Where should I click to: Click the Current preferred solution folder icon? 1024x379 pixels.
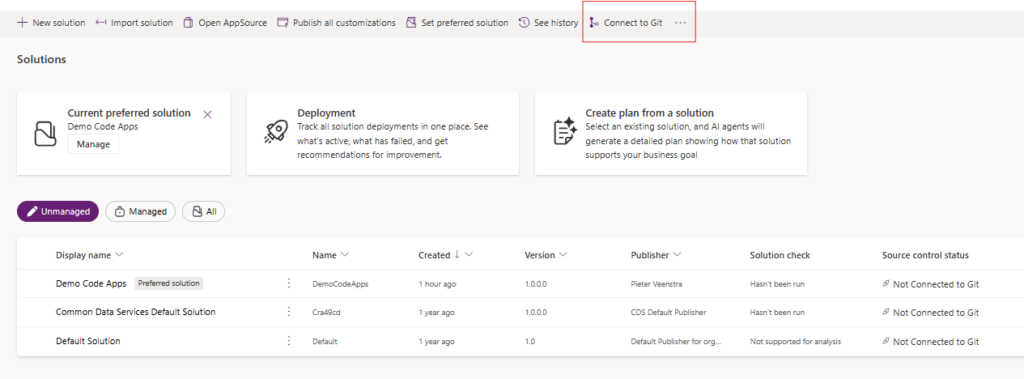46,133
